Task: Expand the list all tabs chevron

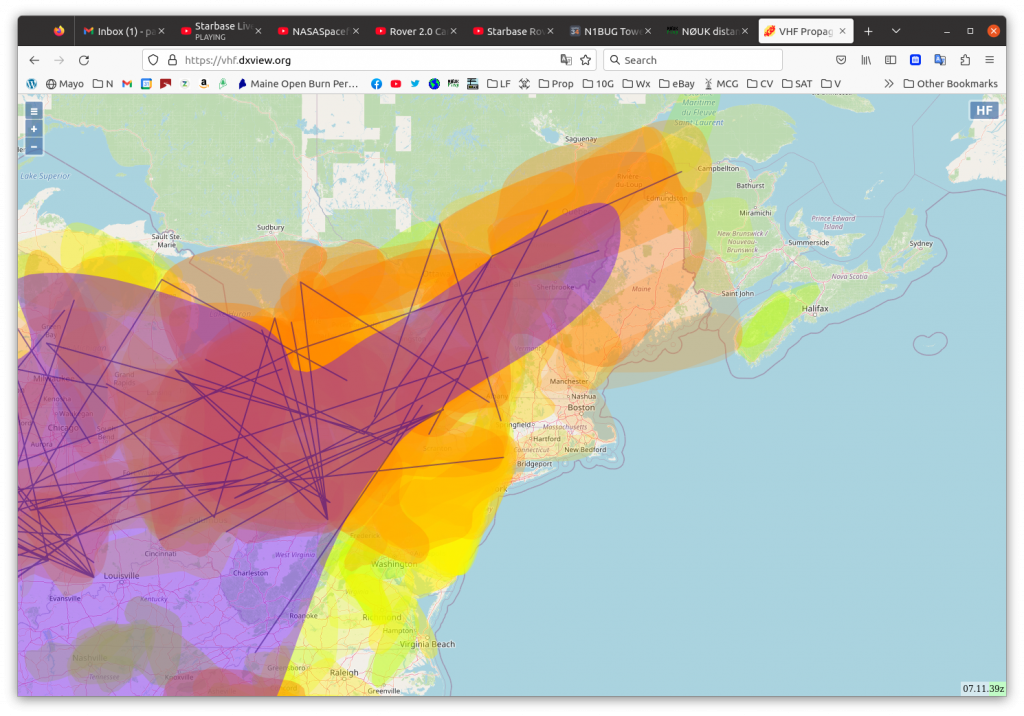Action: 896,31
